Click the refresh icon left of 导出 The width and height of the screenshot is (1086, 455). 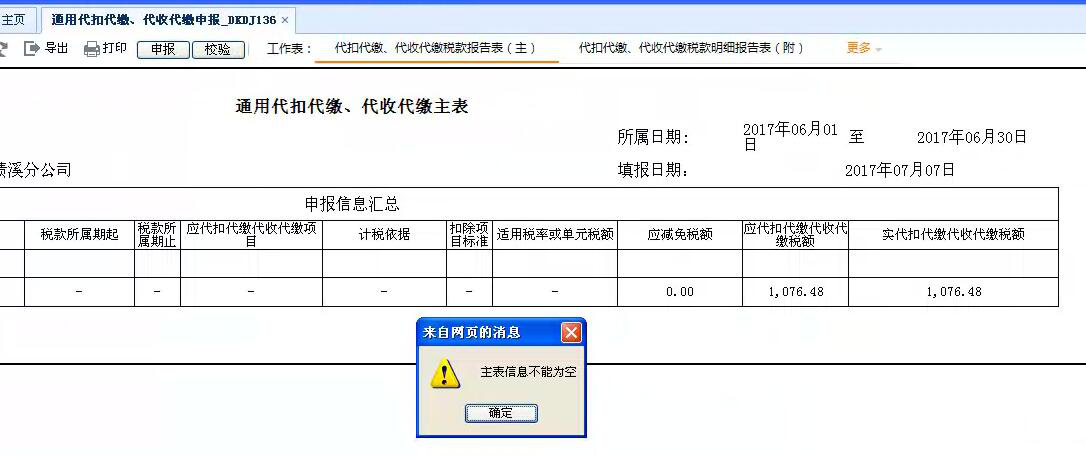3,48
